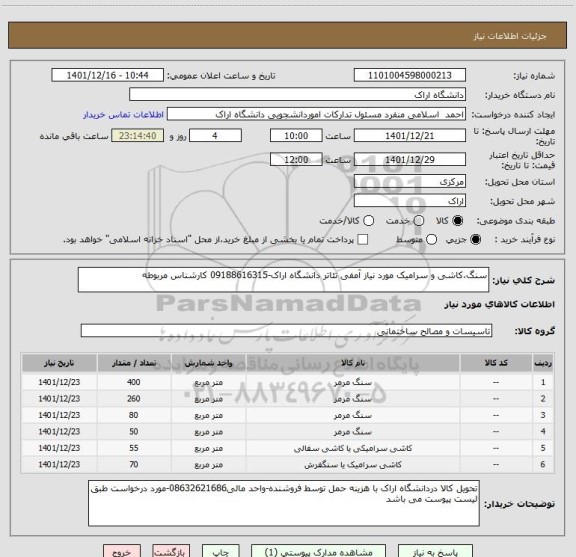Click the requester field احمد اسلامی منفرد
This screenshot has height=557, width=576.
pyautogui.click(x=316, y=114)
